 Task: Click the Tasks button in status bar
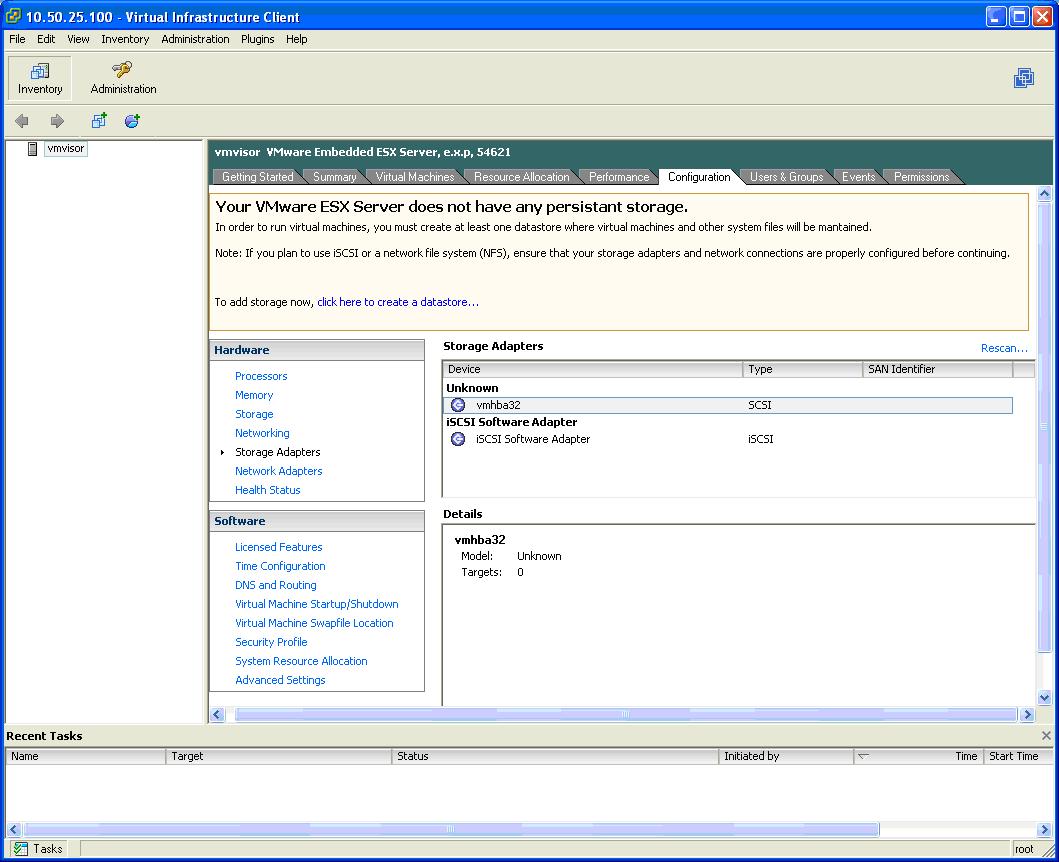pyautogui.click(x=40, y=848)
